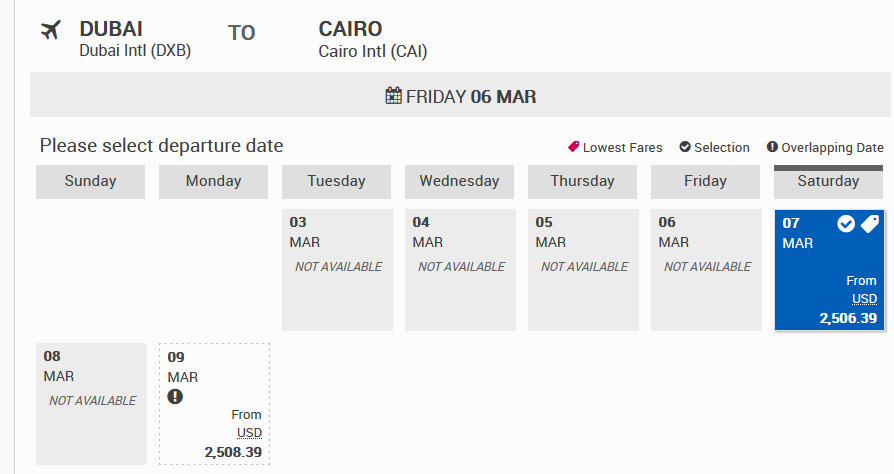The width and height of the screenshot is (894, 474).
Task: Click the calendar icon next to Friday 06 Mar
Action: (394, 97)
